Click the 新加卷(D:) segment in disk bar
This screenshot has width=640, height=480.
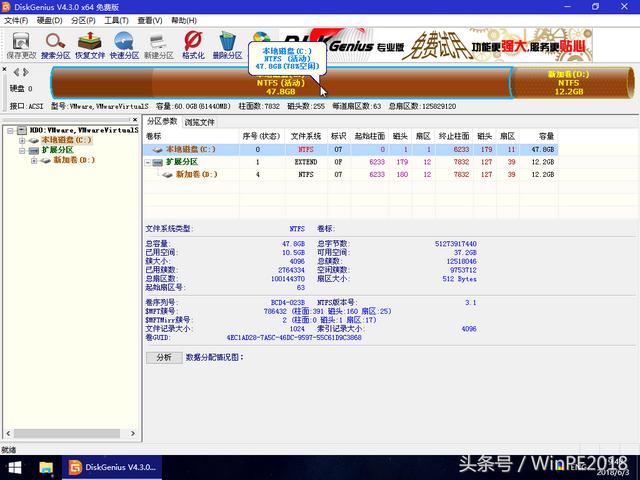point(571,83)
